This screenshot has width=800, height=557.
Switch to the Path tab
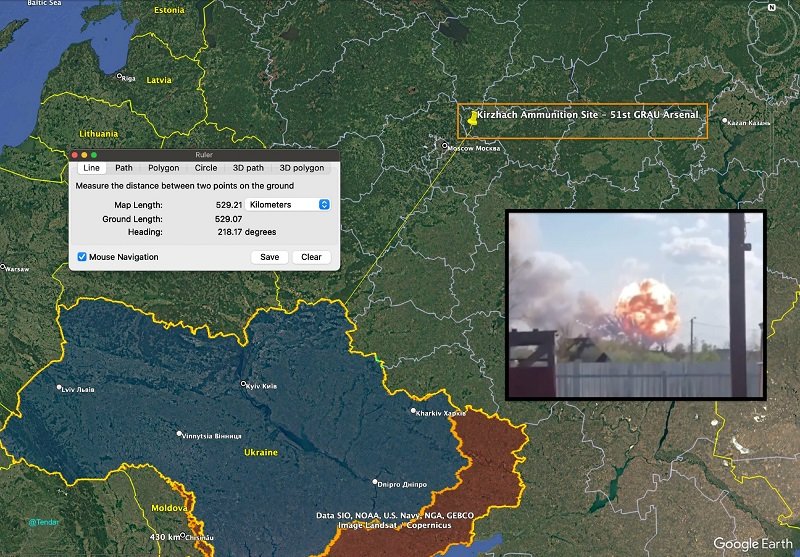123,168
